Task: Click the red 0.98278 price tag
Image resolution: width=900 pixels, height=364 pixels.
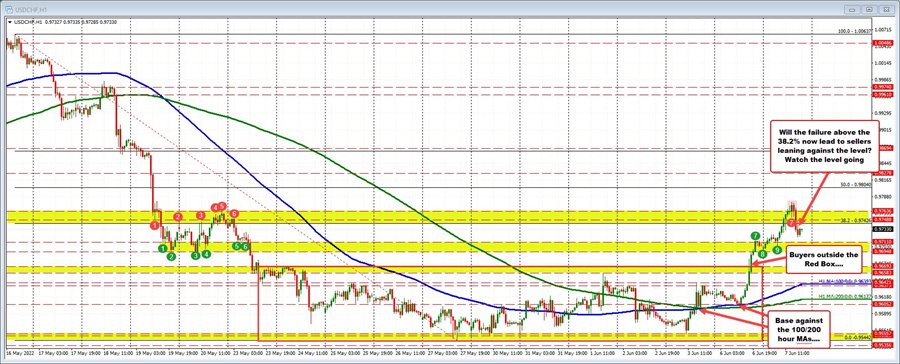Action: 883,173
